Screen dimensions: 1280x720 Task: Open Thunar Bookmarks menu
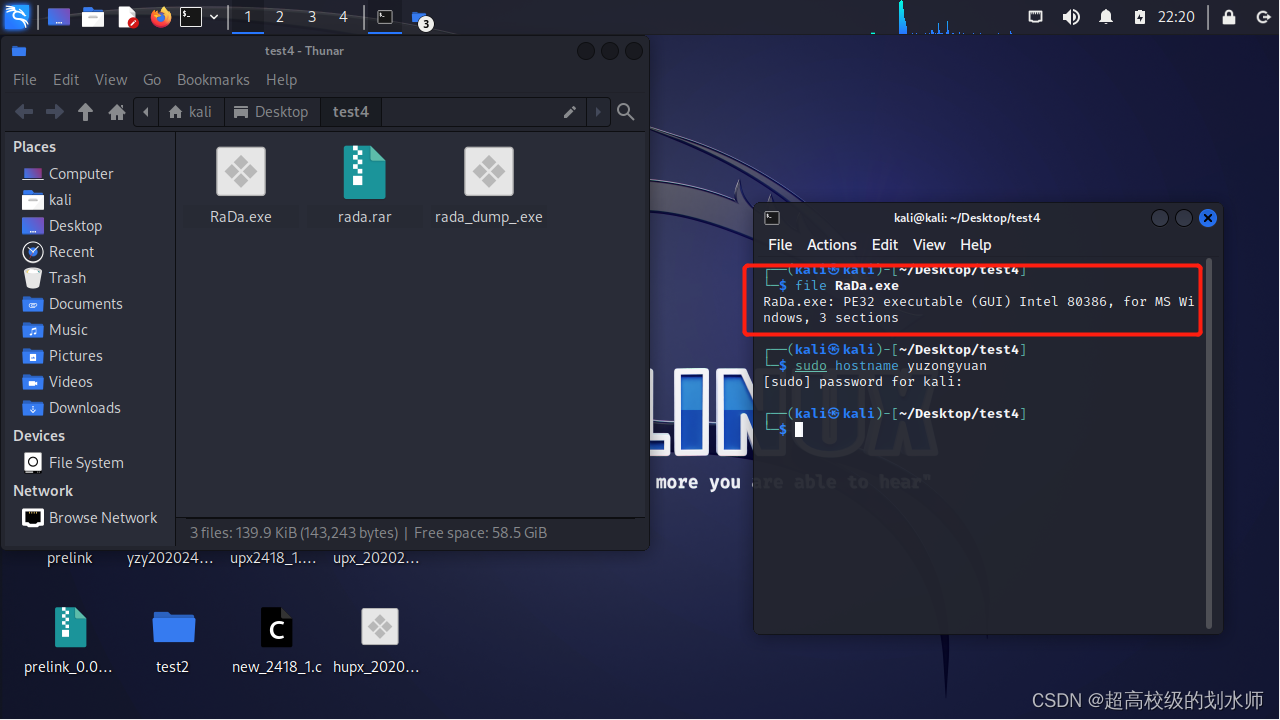213,80
